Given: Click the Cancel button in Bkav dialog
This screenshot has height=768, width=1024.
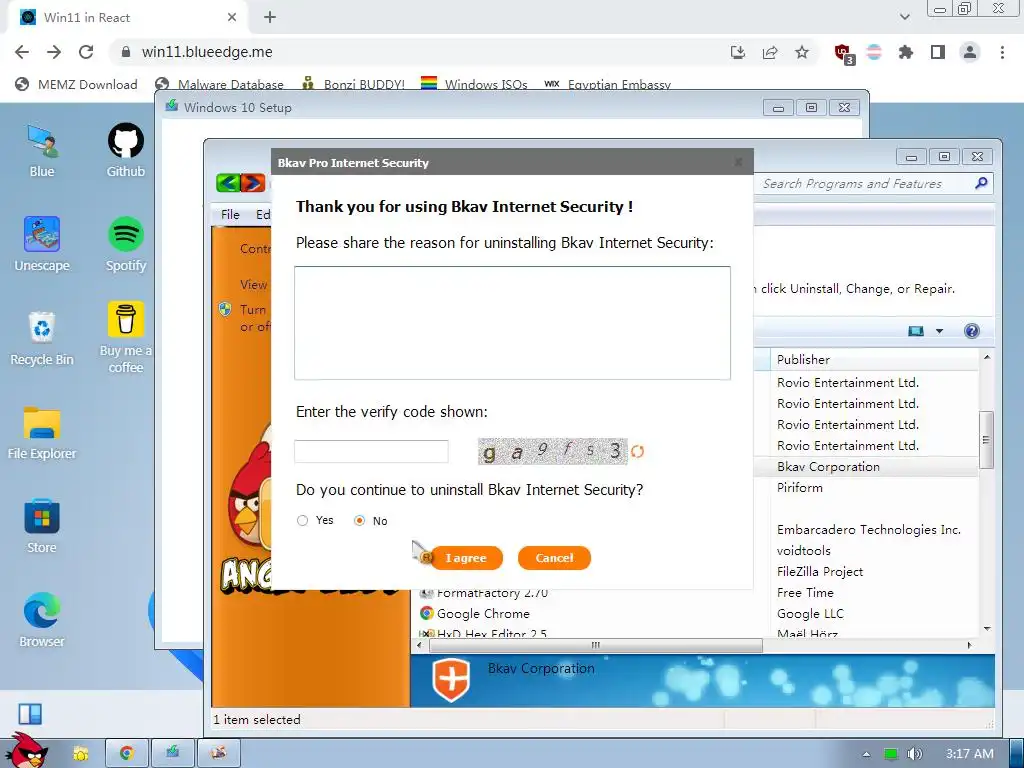Looking at the screenshot, I should coord(554,558).
